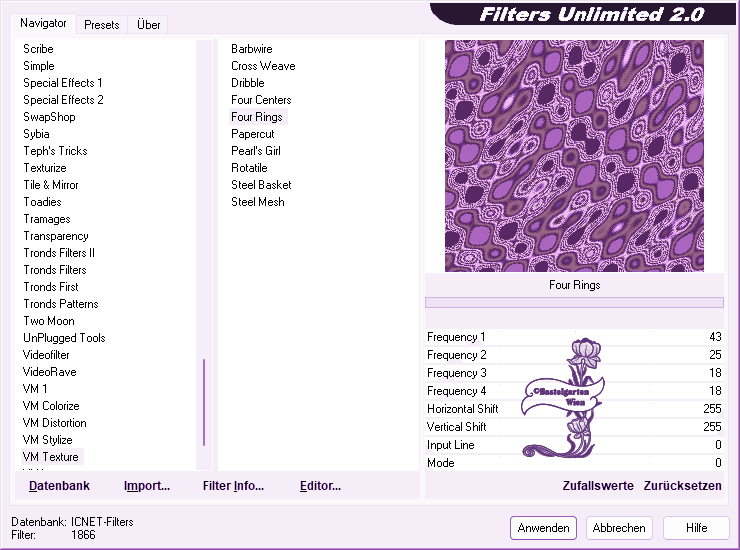Select Cross Weave filter
This screenshot has height=550, width=740.
(x=263, y=66)
